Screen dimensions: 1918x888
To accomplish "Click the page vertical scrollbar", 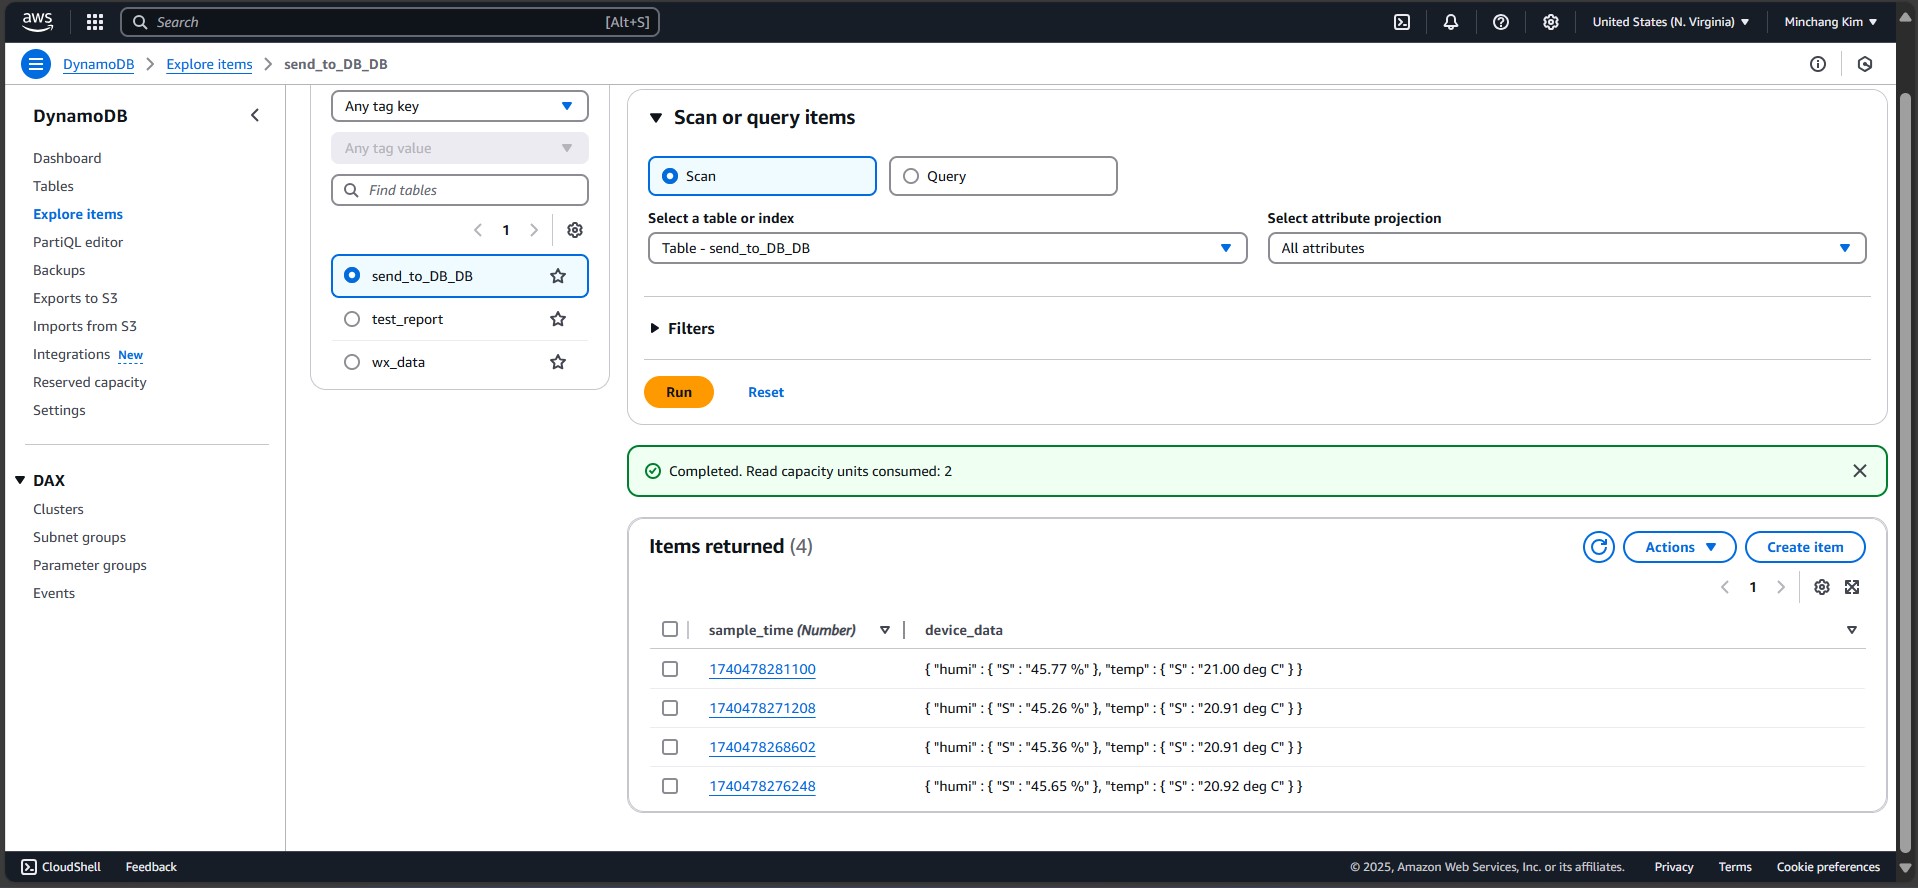I will tap(1905, 473).
